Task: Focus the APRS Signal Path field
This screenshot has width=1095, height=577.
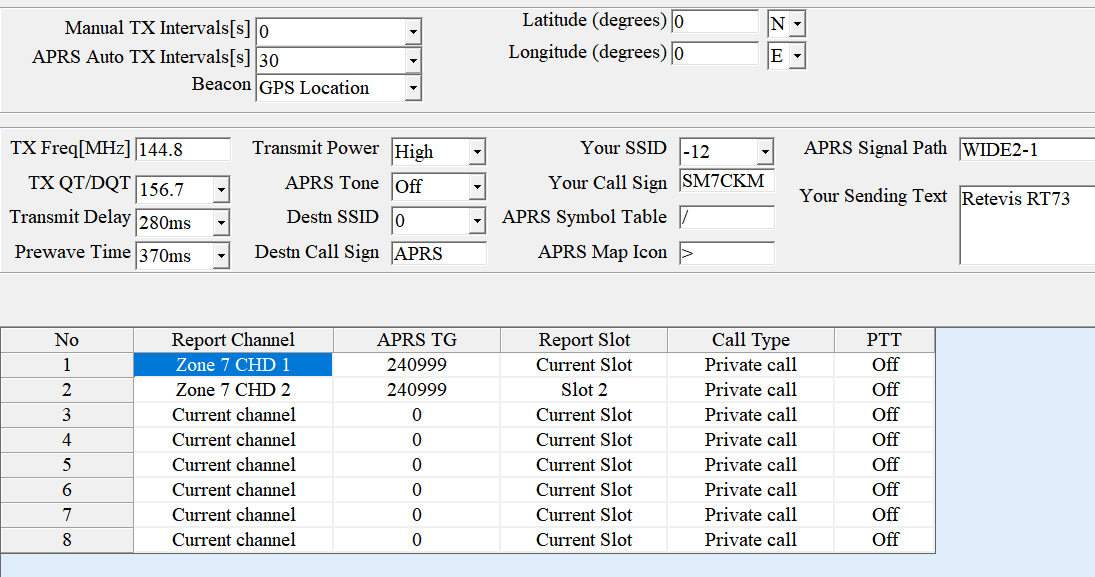Action: [x=1026, y=150]
